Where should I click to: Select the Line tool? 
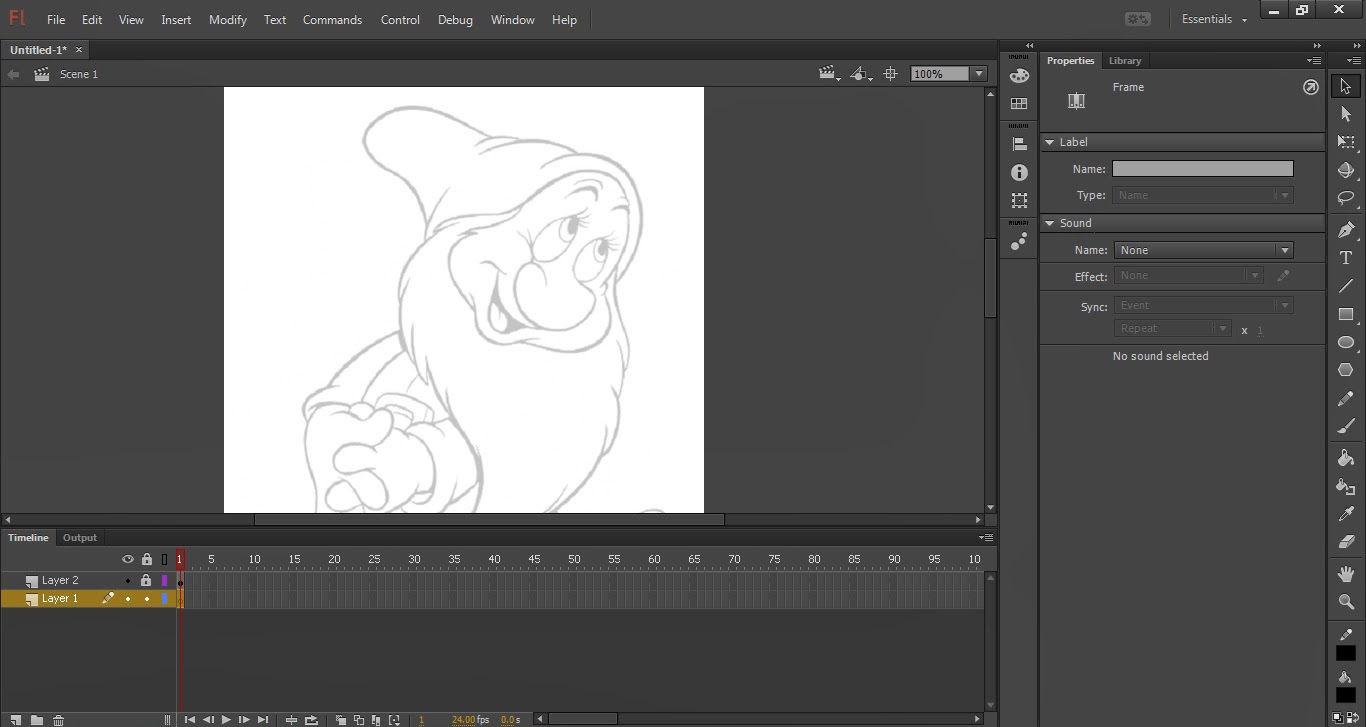pos(1346,286)
